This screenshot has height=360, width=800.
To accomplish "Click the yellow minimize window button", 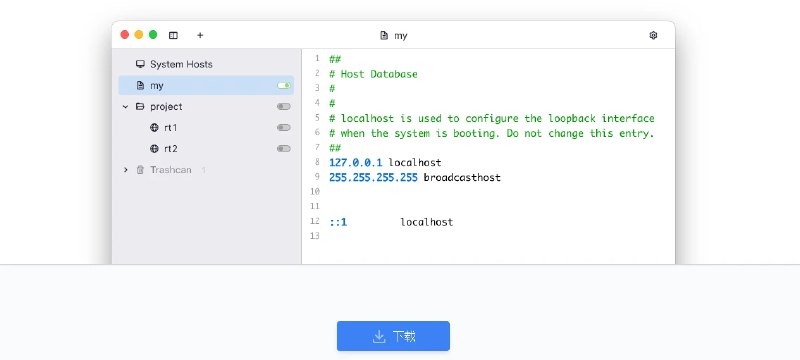I will (139, 35).
